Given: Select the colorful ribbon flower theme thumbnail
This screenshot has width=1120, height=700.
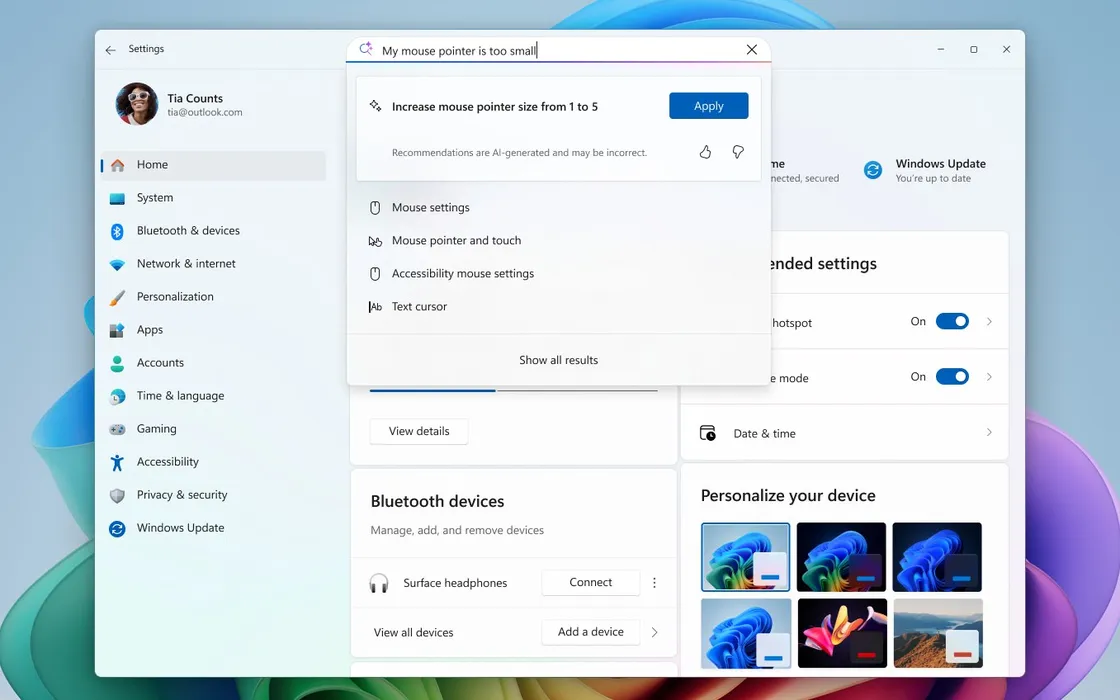Looking at the screenshot, I should (842, 634).
